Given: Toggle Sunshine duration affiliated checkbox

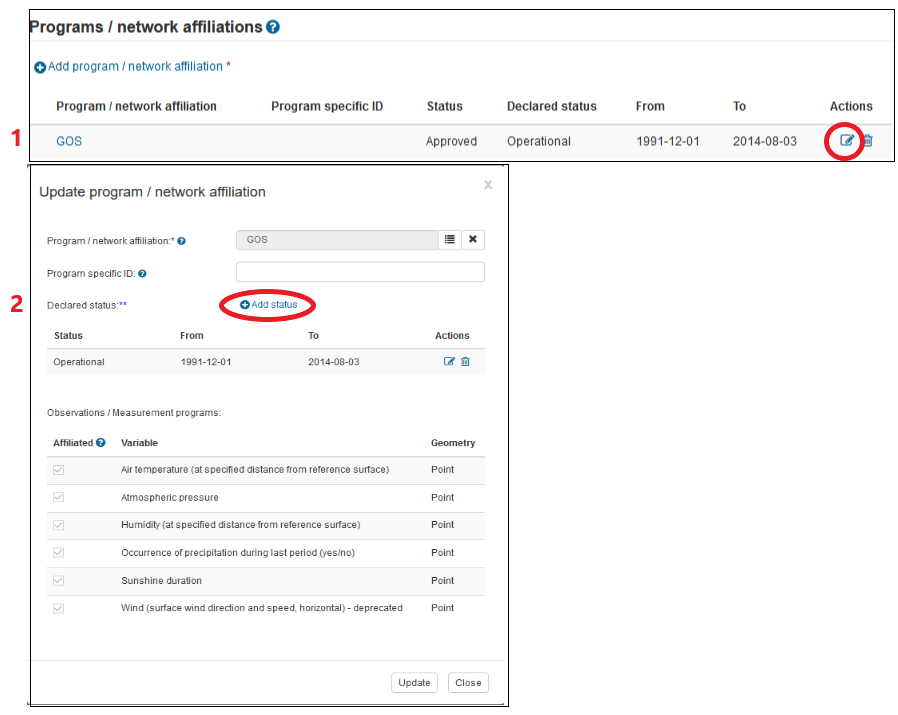Looking at the screenshot, I should pos(58,580).
